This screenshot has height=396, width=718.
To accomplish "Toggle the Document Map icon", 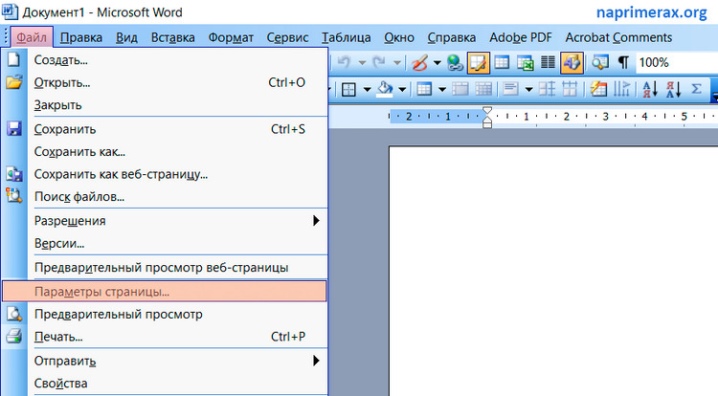I will (x=599, y=63).
